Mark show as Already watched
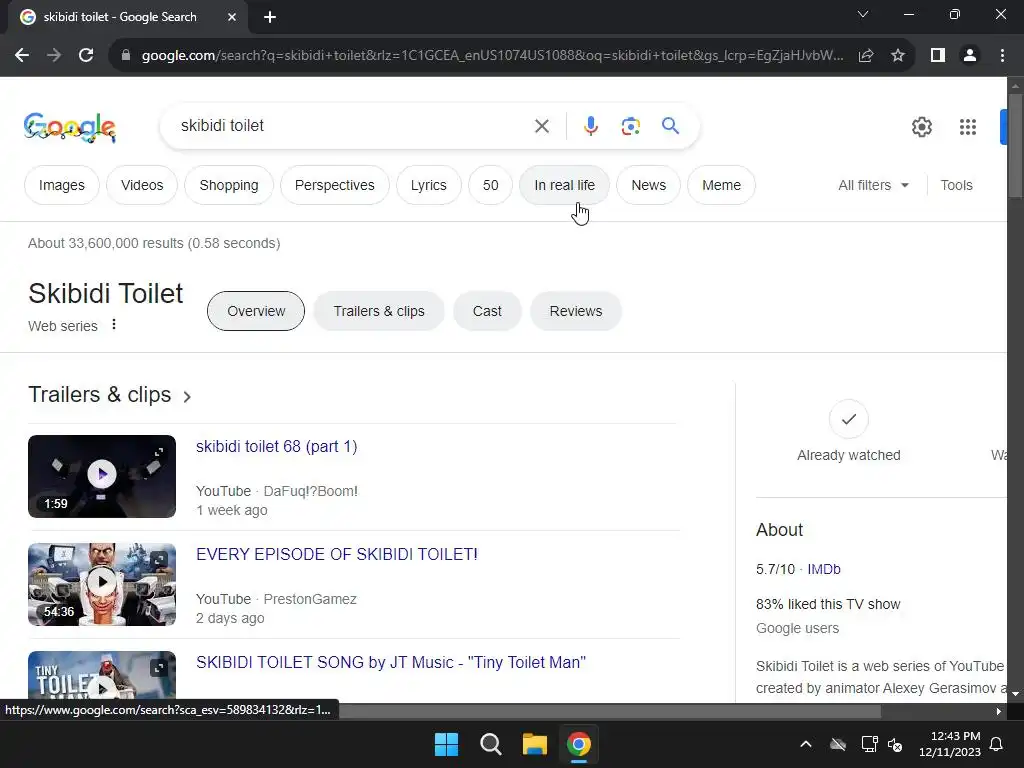This screenshot has width=1024, height=768. pyautogui.click(x=848, y=419)
